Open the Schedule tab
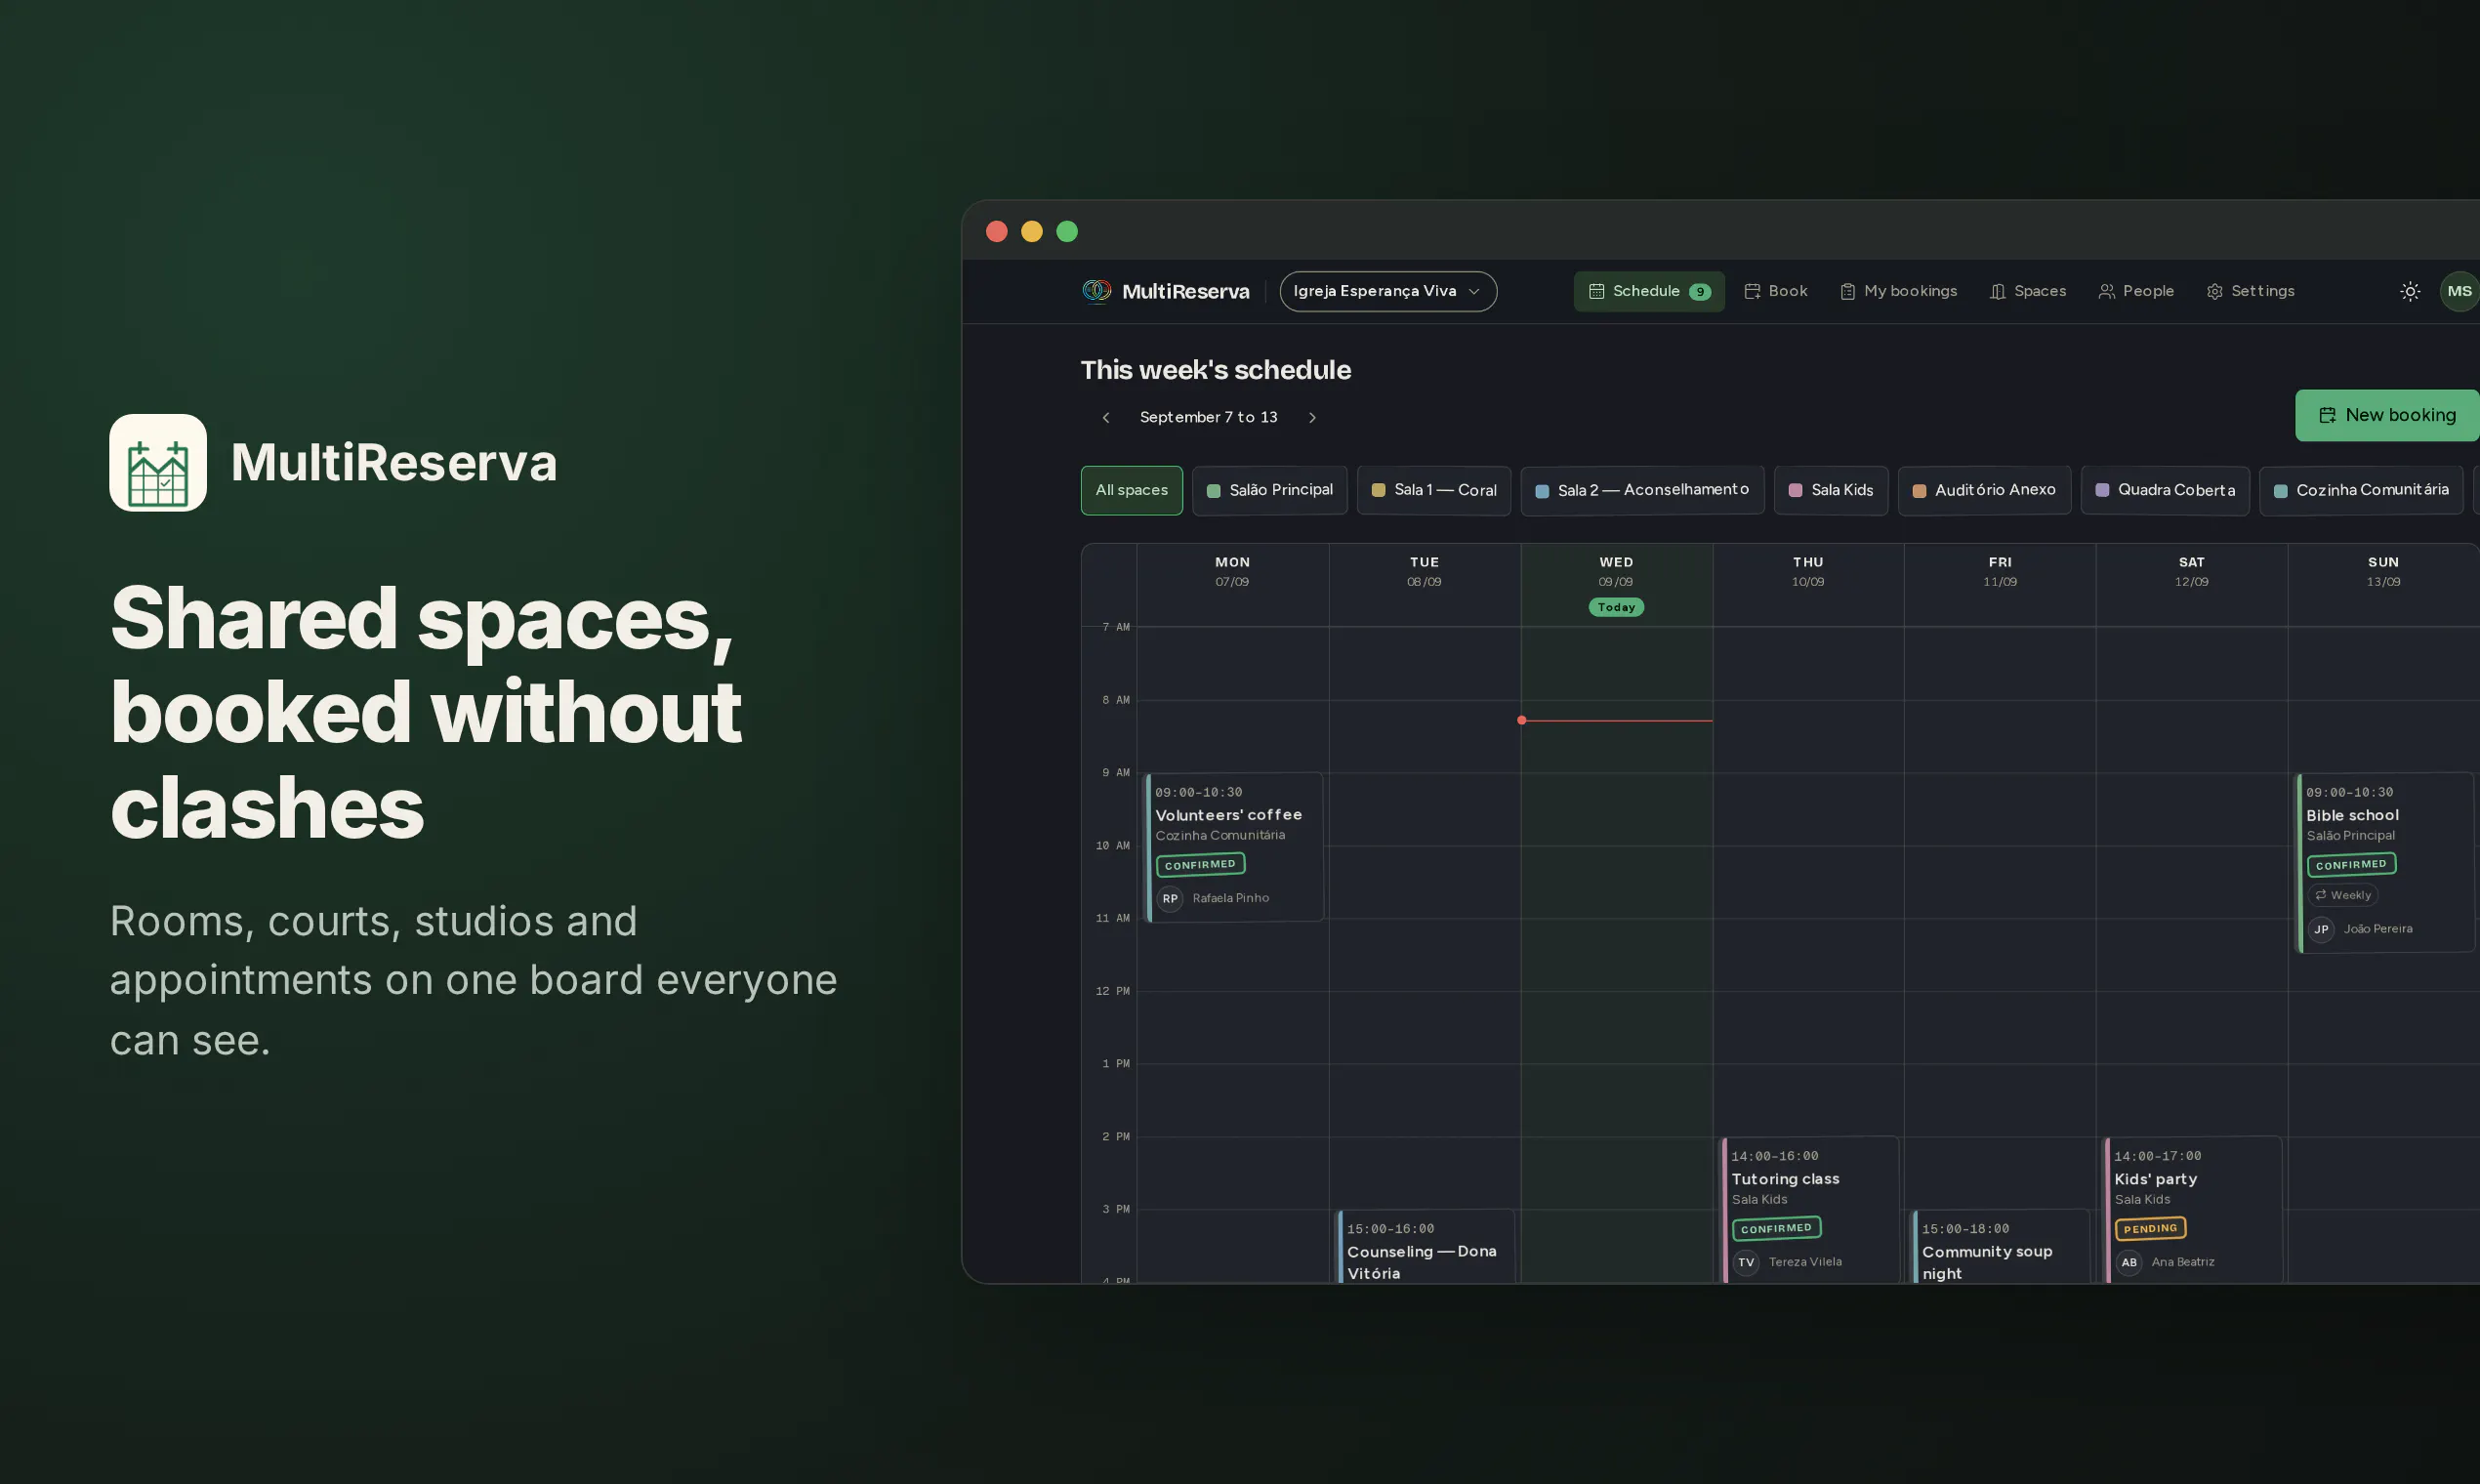Viewport: 2480px width, 1484px height. [1649, 291]
